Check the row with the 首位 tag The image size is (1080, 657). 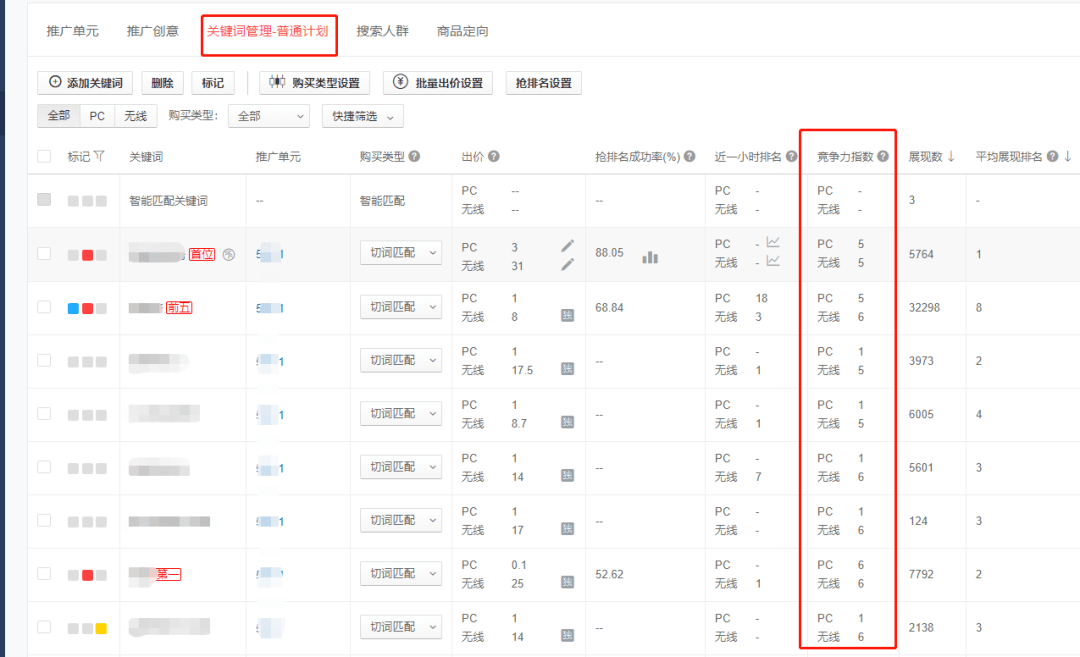click(44, 254)
